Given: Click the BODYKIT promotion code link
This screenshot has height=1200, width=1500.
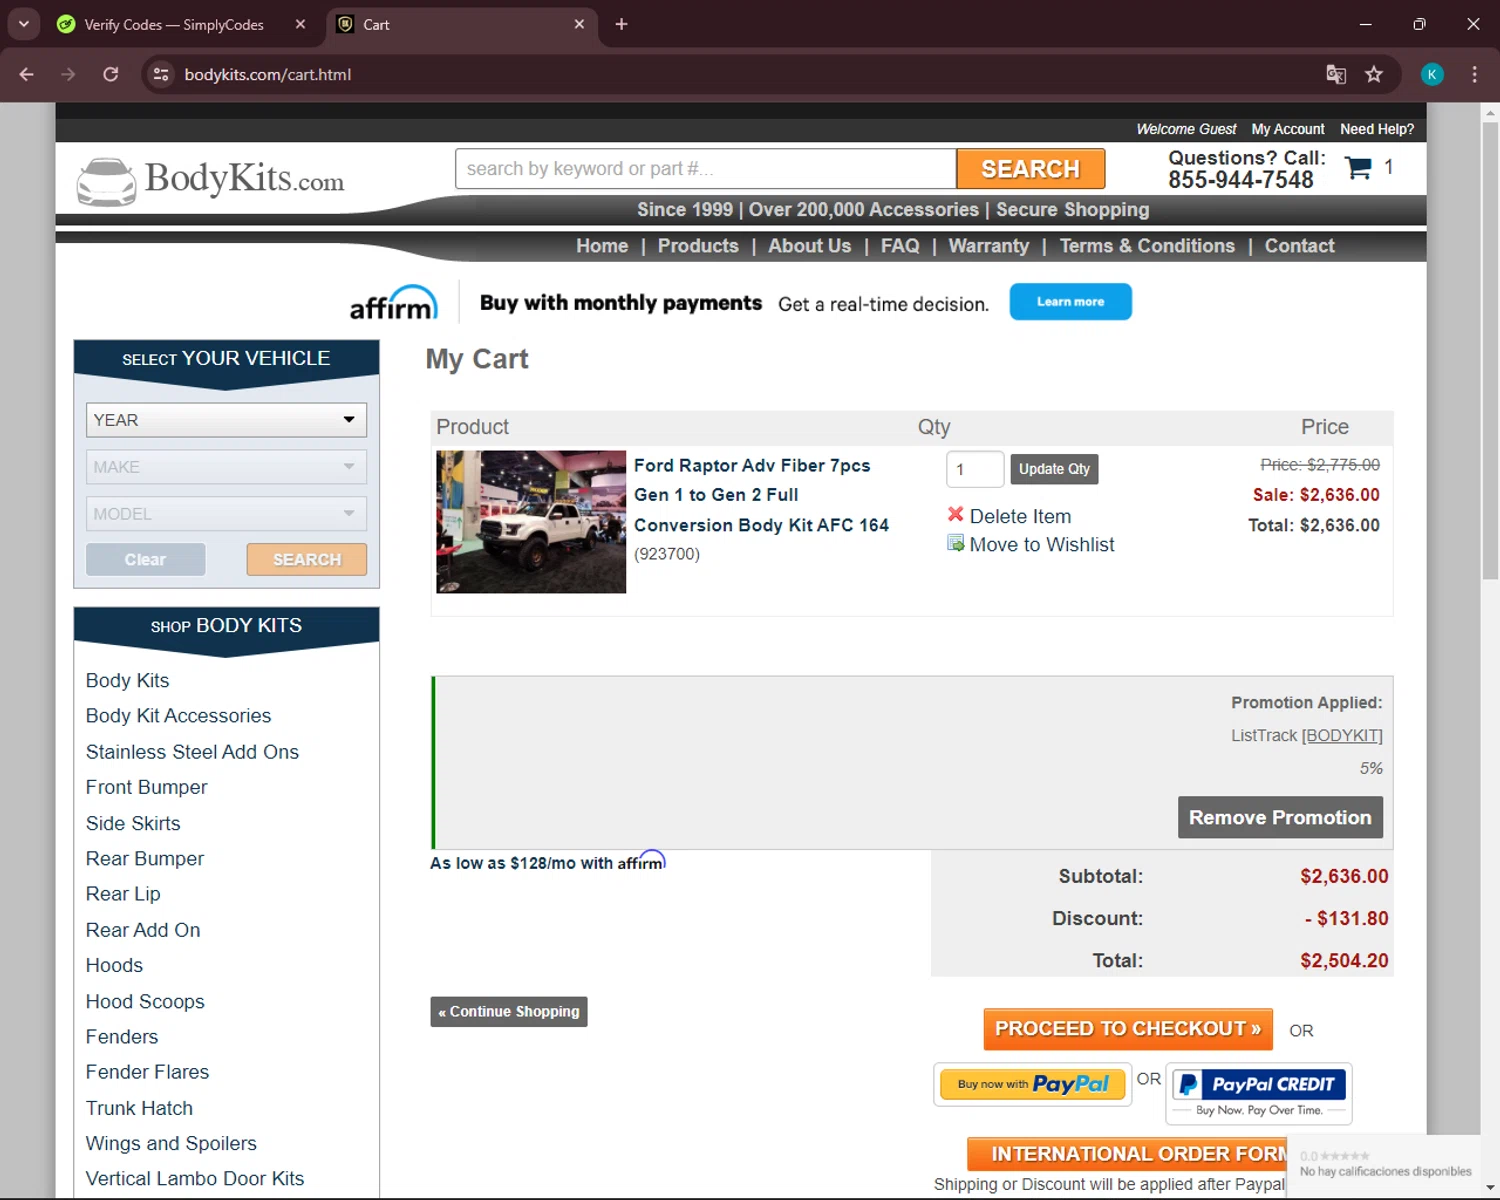Looking at the screenshot, I should click(1342, 735).
